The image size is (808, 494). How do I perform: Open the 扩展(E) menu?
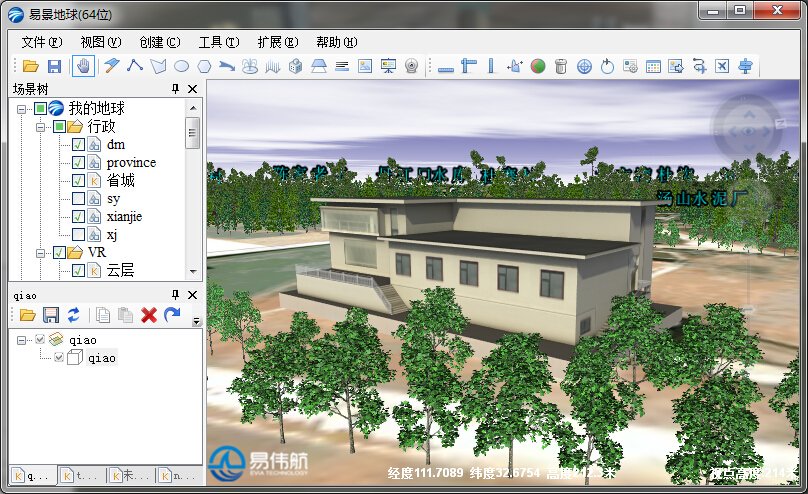278,42
